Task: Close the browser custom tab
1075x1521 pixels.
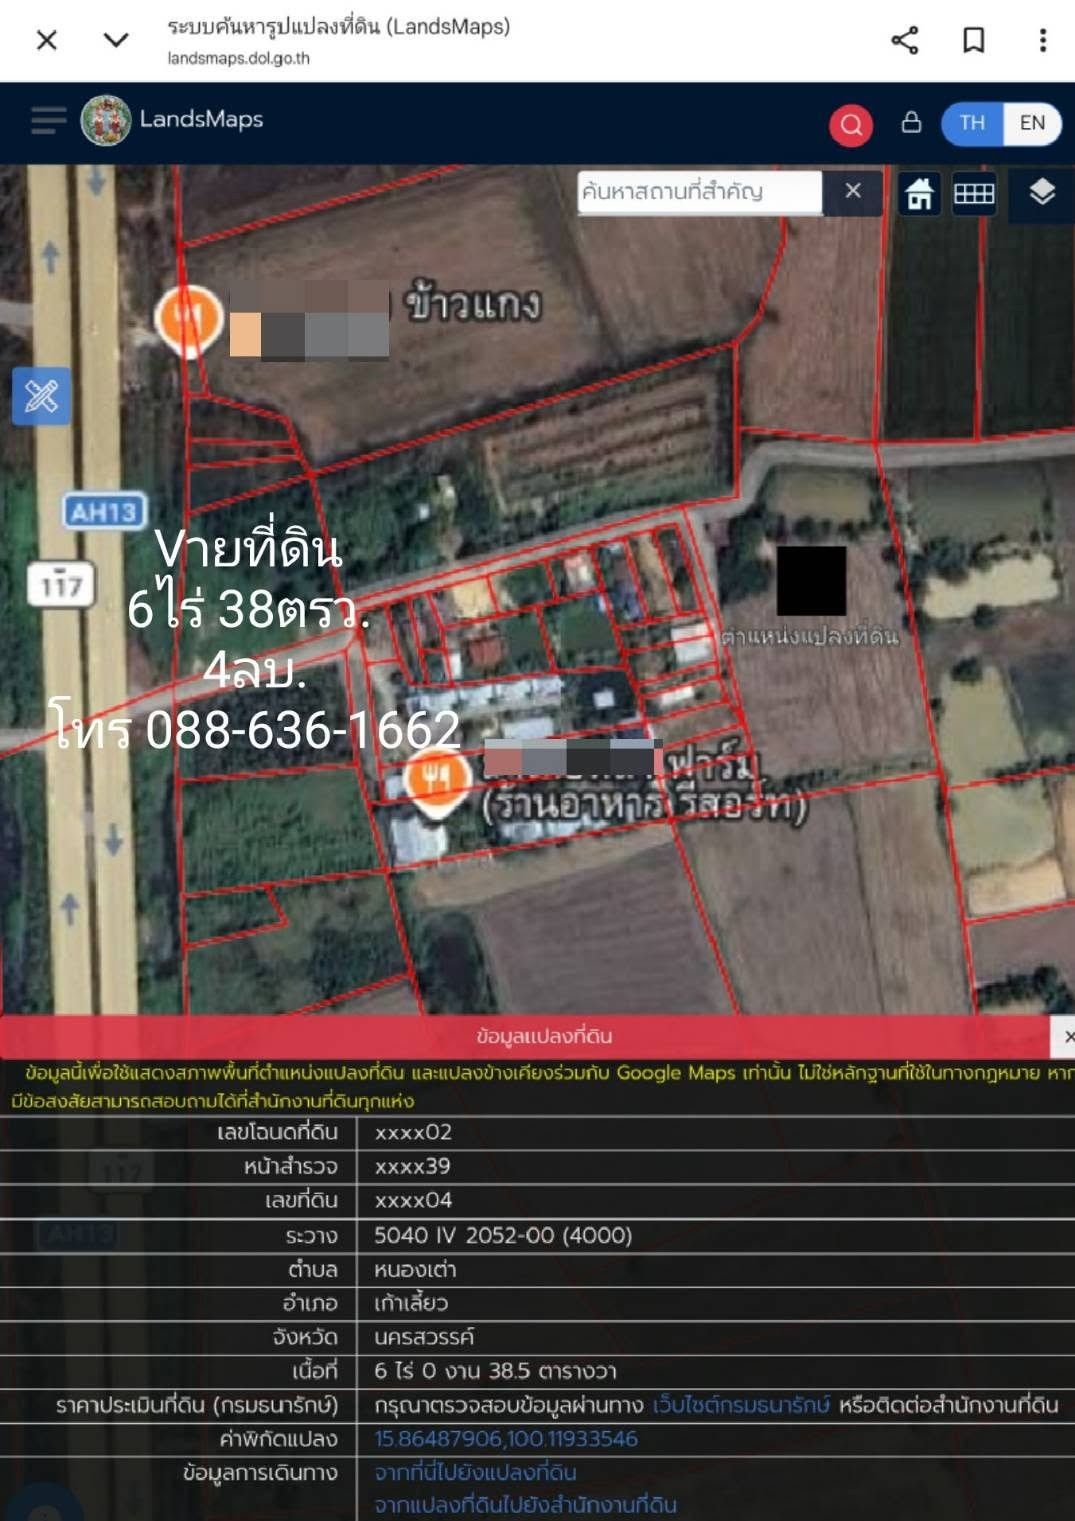Action: (x=47, y=40)
